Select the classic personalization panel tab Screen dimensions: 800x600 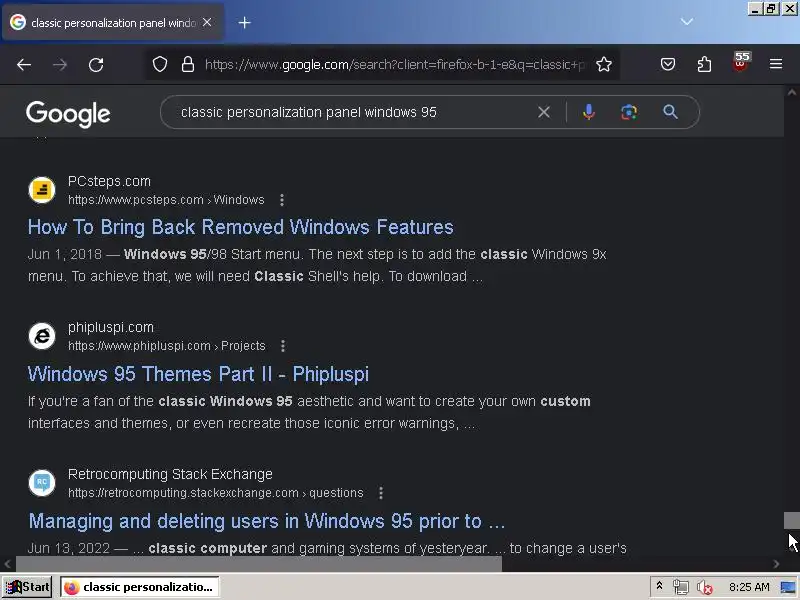[x=113, y=22]
